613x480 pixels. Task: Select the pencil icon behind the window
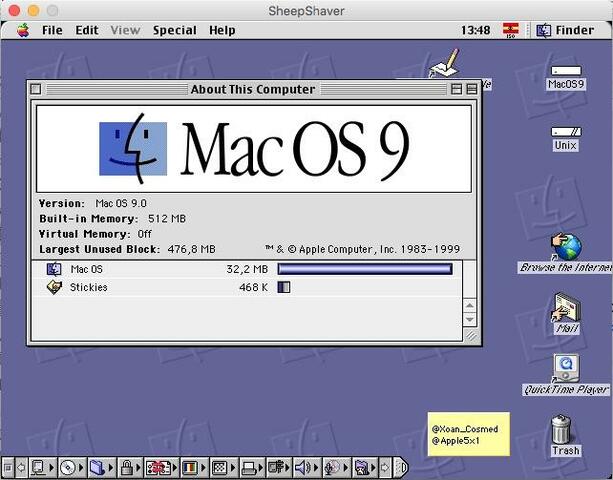tap(445, 64)
